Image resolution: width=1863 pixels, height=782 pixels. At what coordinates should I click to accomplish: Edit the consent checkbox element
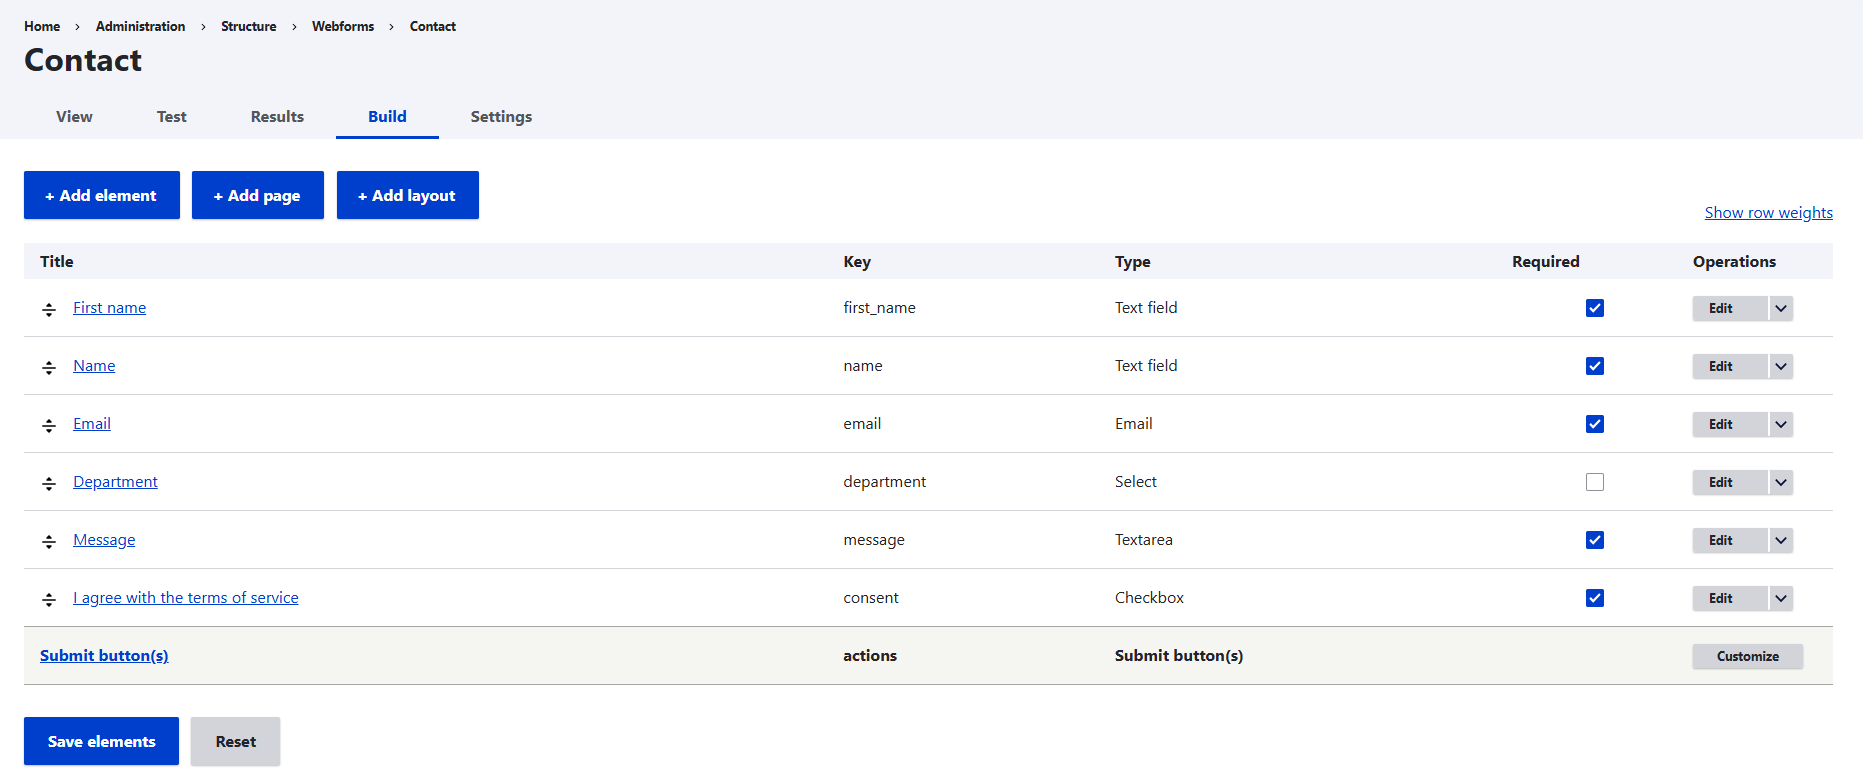click(x=1730, y=598)
